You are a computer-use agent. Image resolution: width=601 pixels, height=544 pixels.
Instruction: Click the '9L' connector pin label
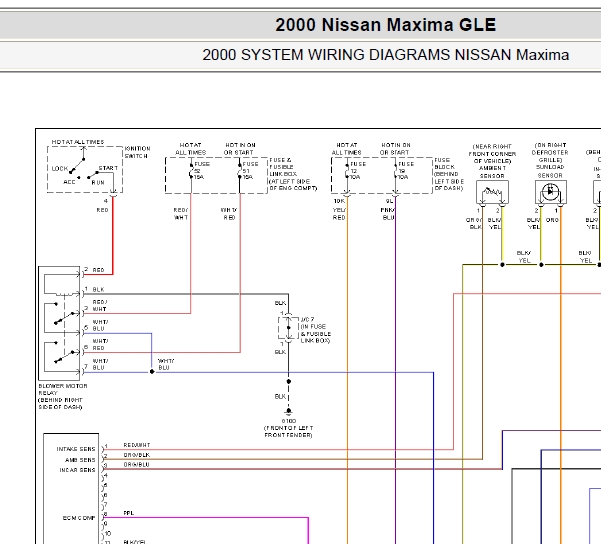[389, 201]
